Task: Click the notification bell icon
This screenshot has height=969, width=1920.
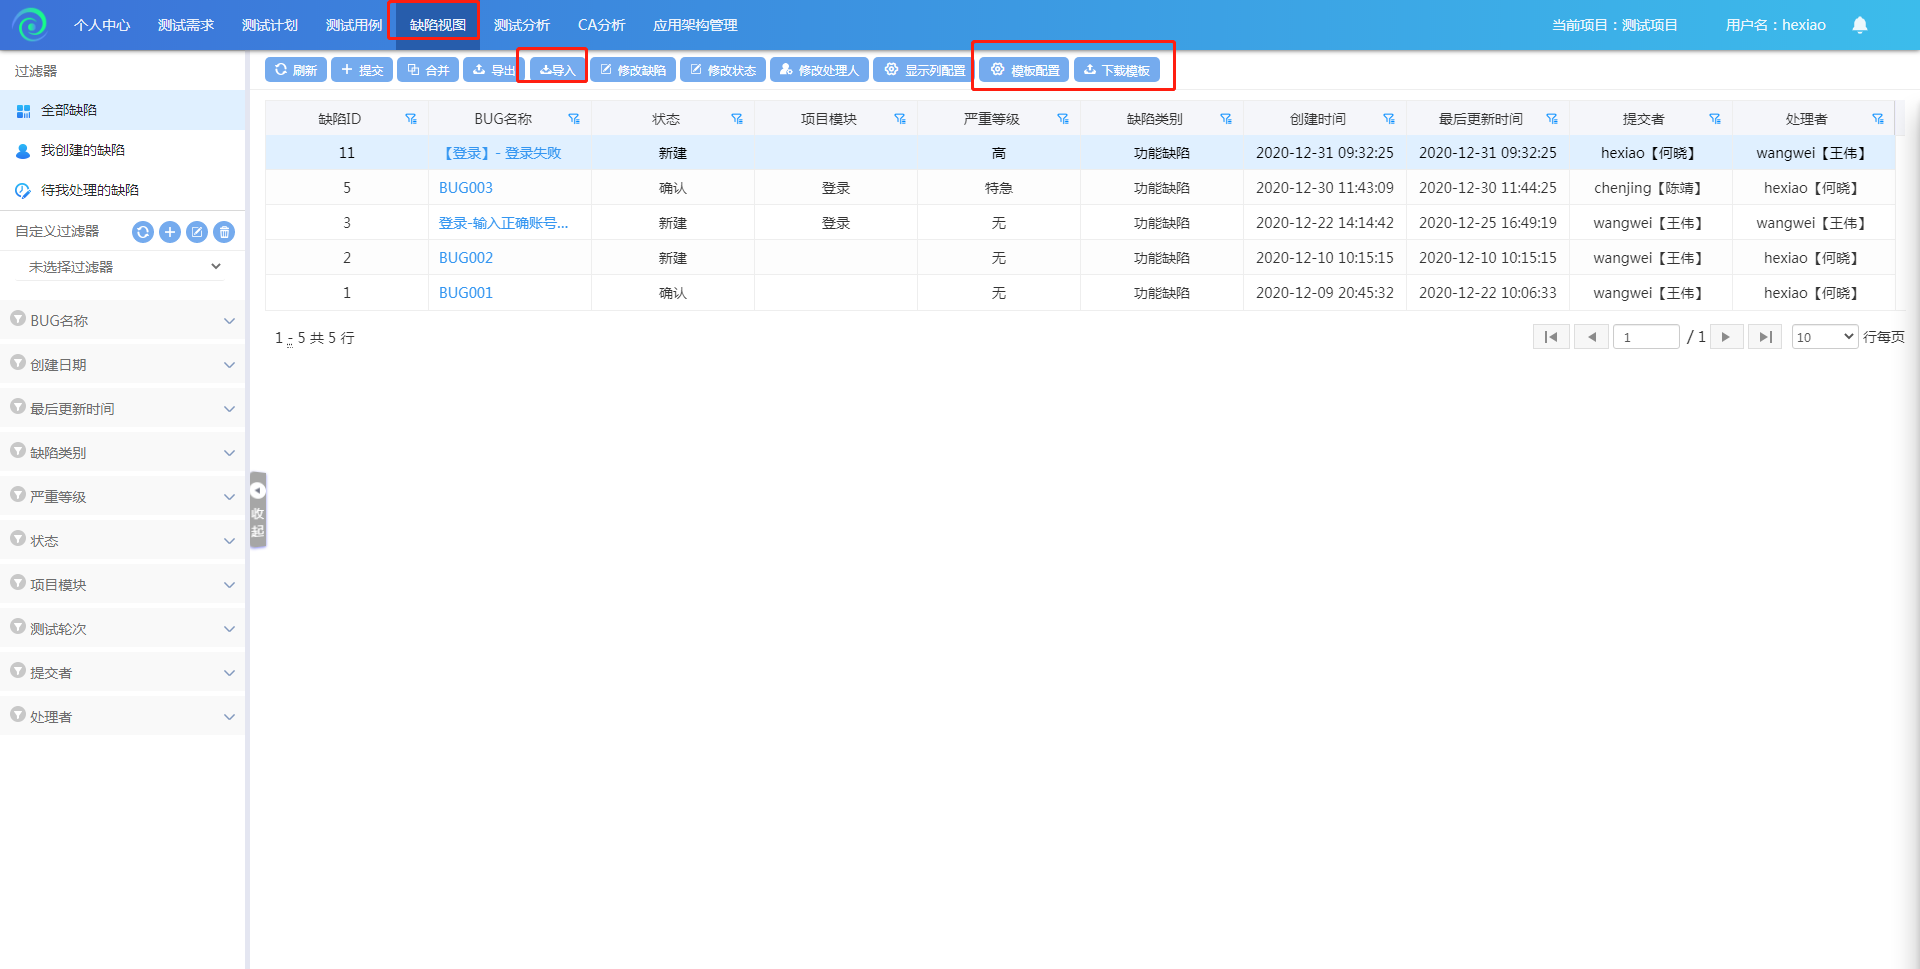Action: click(1859, 25)
